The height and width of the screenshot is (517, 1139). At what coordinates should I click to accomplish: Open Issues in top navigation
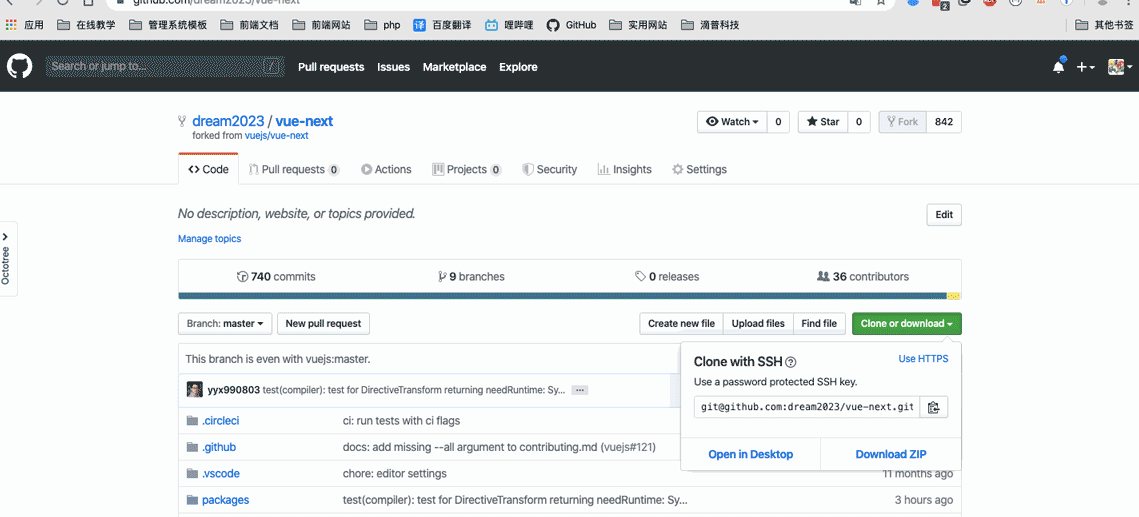pos(394,67)
